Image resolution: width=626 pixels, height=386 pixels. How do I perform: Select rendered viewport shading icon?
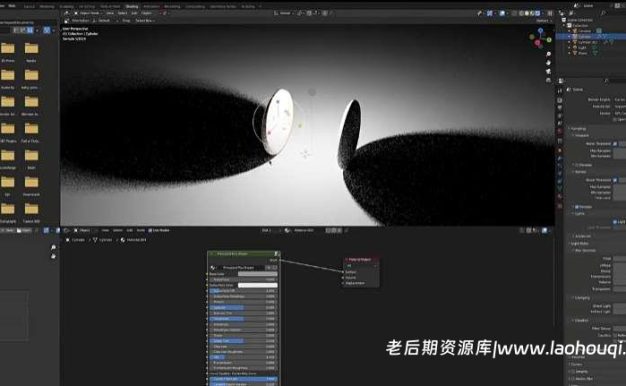(x=537, y=13)
